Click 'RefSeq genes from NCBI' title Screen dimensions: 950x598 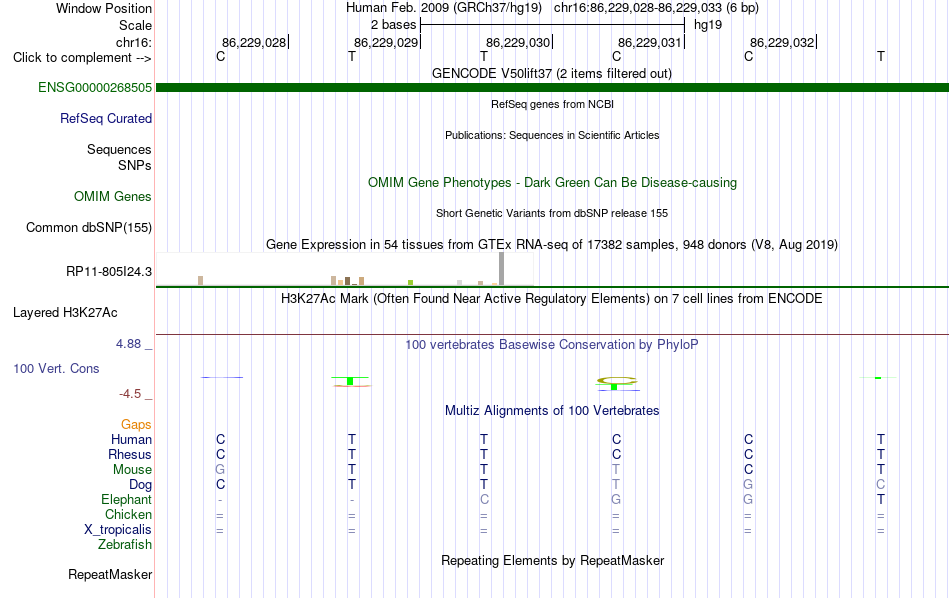pos(552,104)
